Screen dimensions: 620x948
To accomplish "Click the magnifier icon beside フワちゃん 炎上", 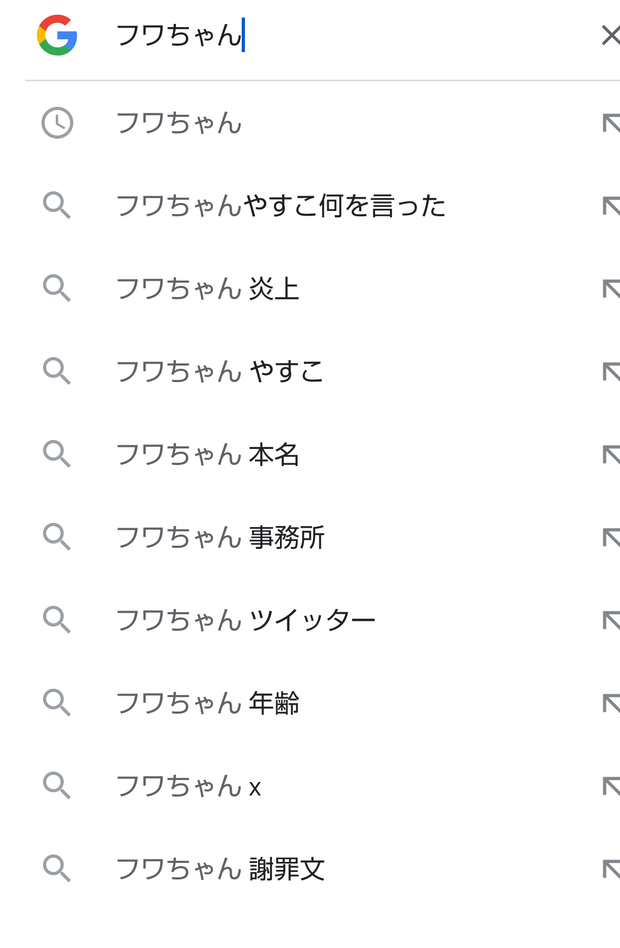I will (57, 288).
